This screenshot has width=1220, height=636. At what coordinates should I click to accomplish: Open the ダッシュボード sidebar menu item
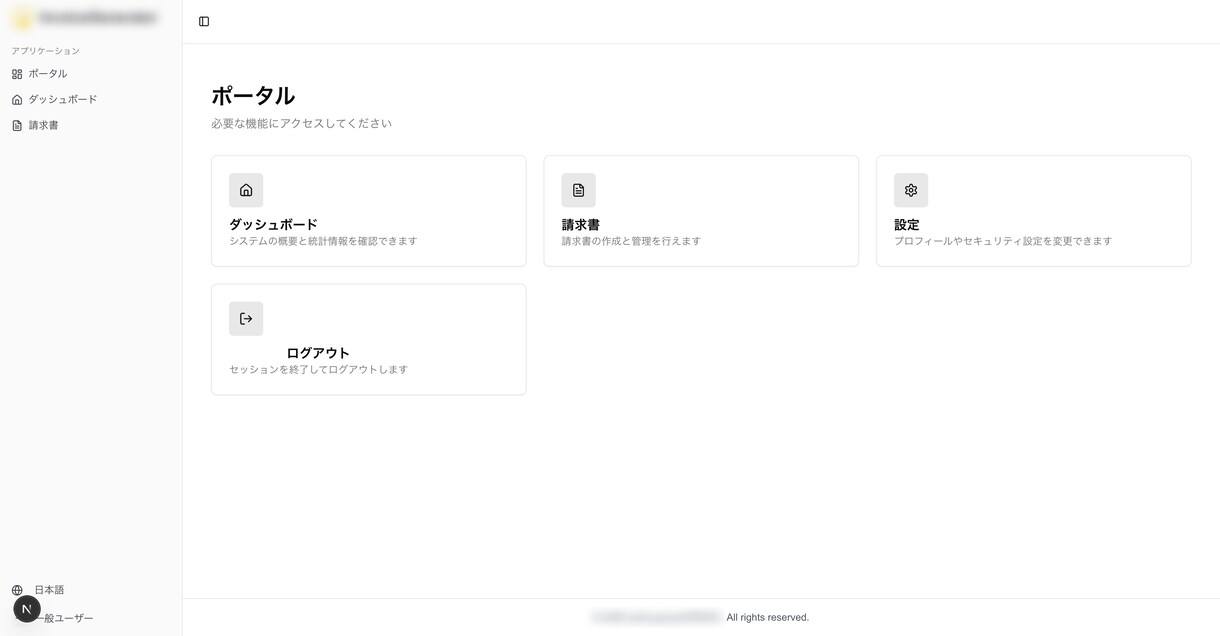91,100
